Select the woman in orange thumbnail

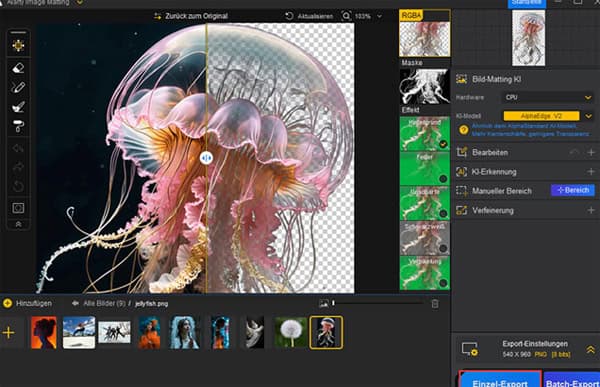click(149, 333)
